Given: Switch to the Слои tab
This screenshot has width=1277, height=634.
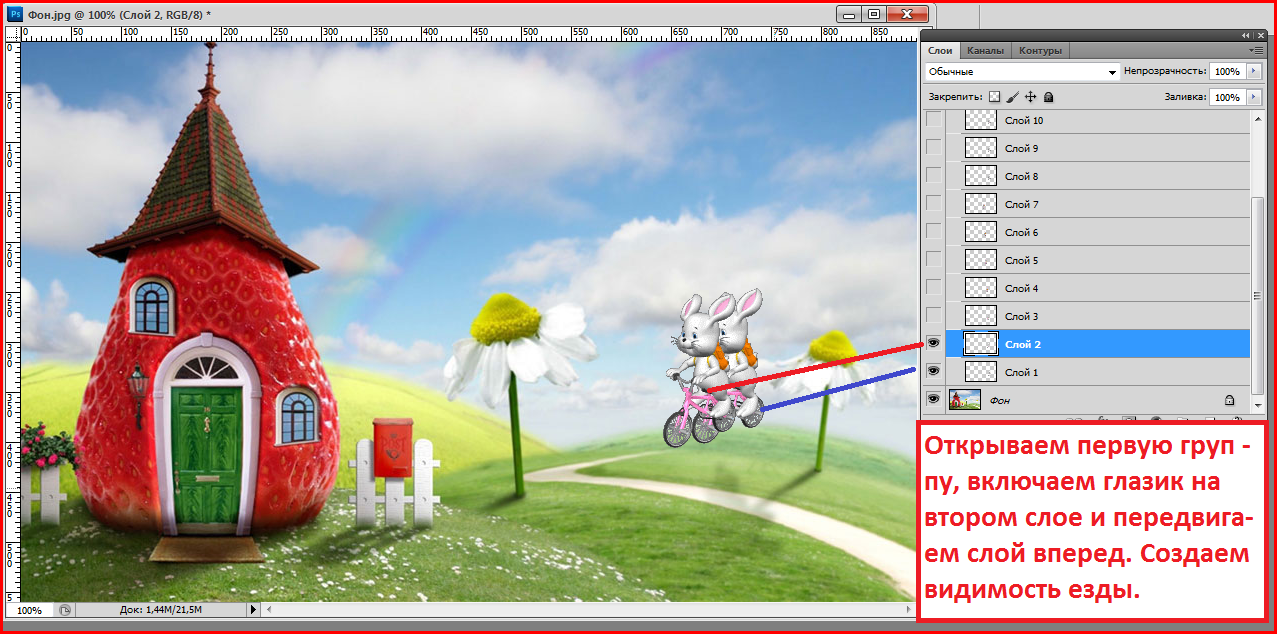Looking at the screenshot, I should click(940, 50).
